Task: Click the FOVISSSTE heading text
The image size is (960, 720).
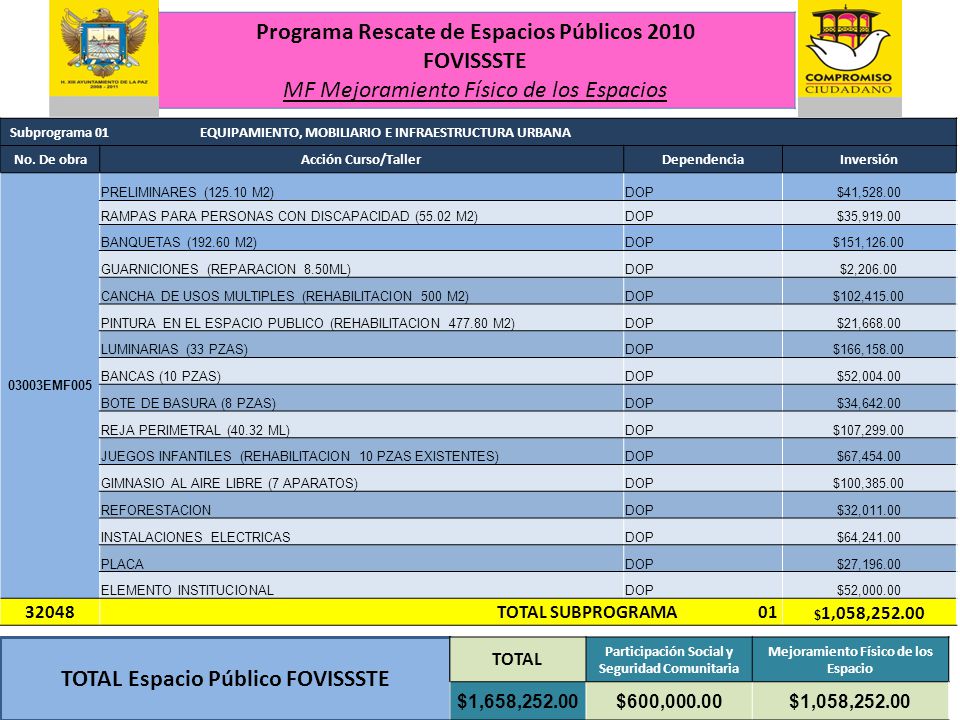Action: click(x=474, y=61)
